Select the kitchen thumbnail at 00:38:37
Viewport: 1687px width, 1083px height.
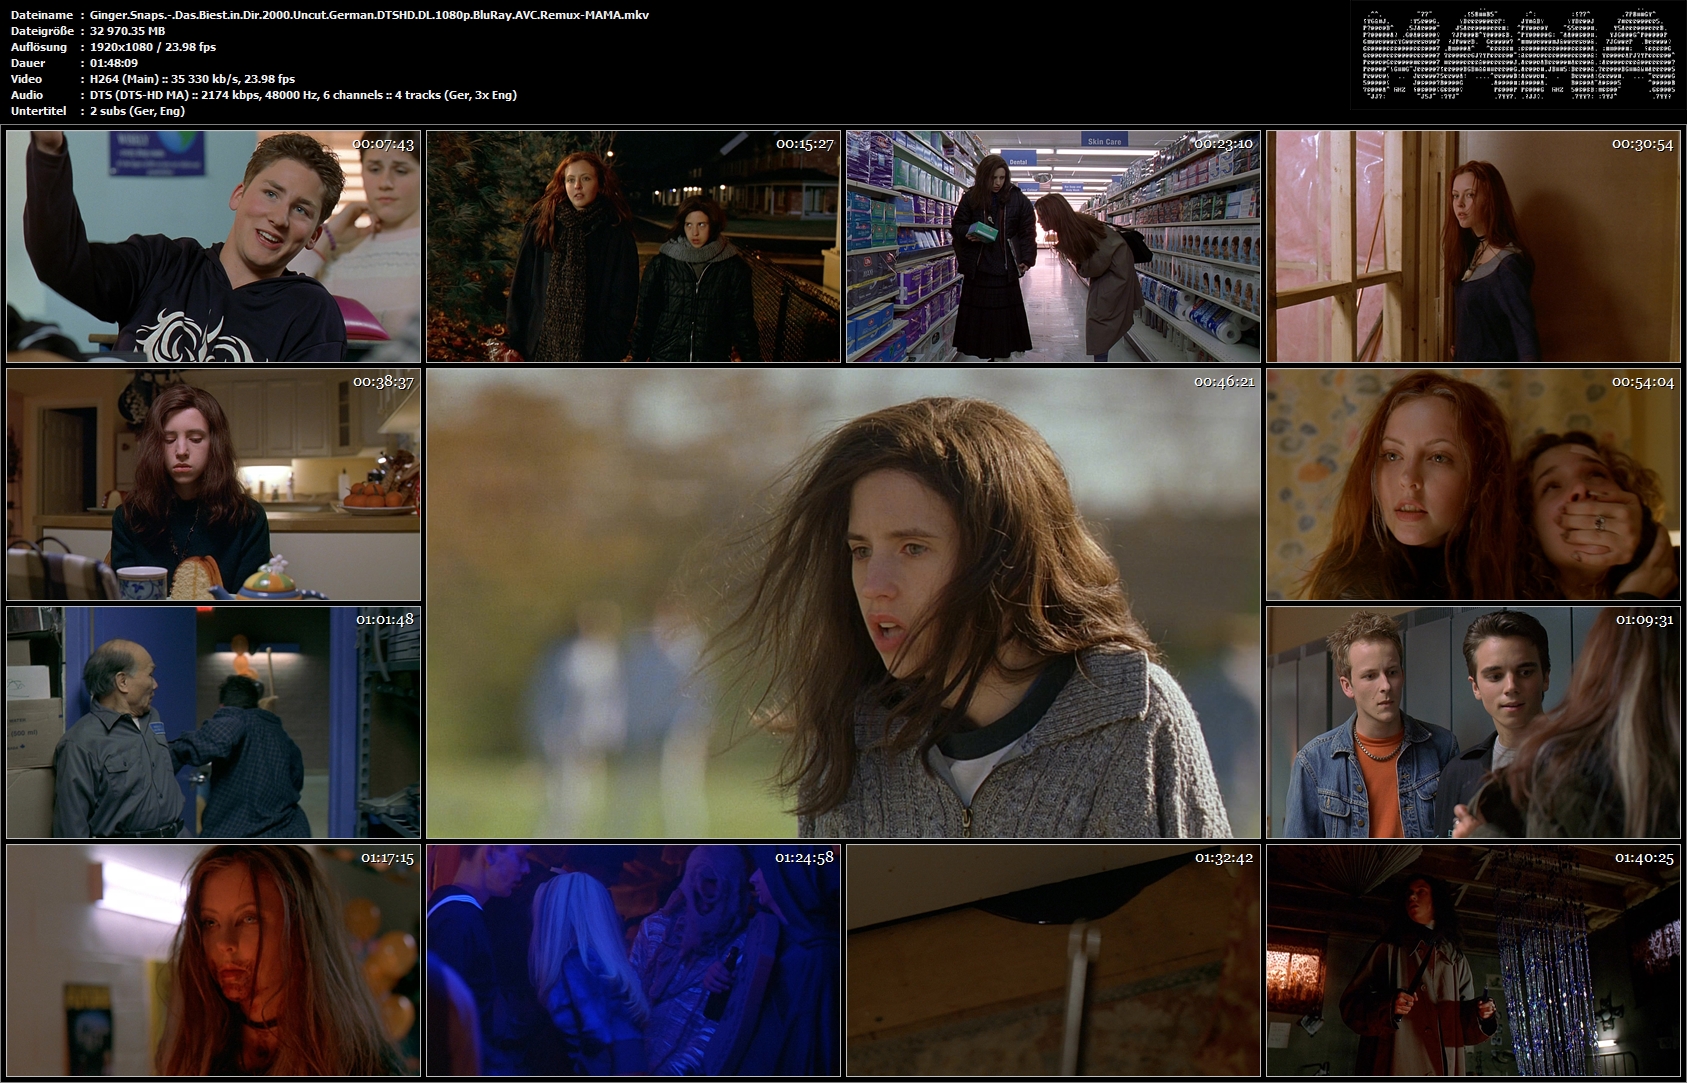[x=213, y=484]
